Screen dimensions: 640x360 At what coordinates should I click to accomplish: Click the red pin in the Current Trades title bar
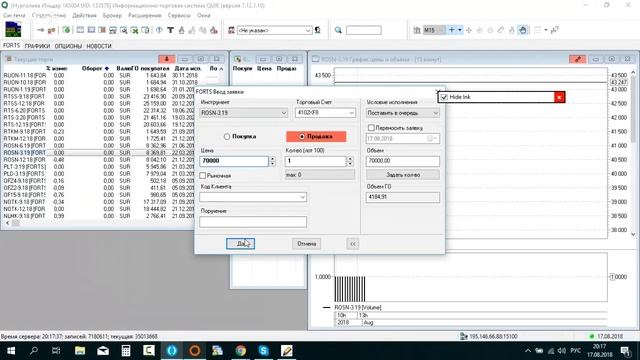coord(167,59)
